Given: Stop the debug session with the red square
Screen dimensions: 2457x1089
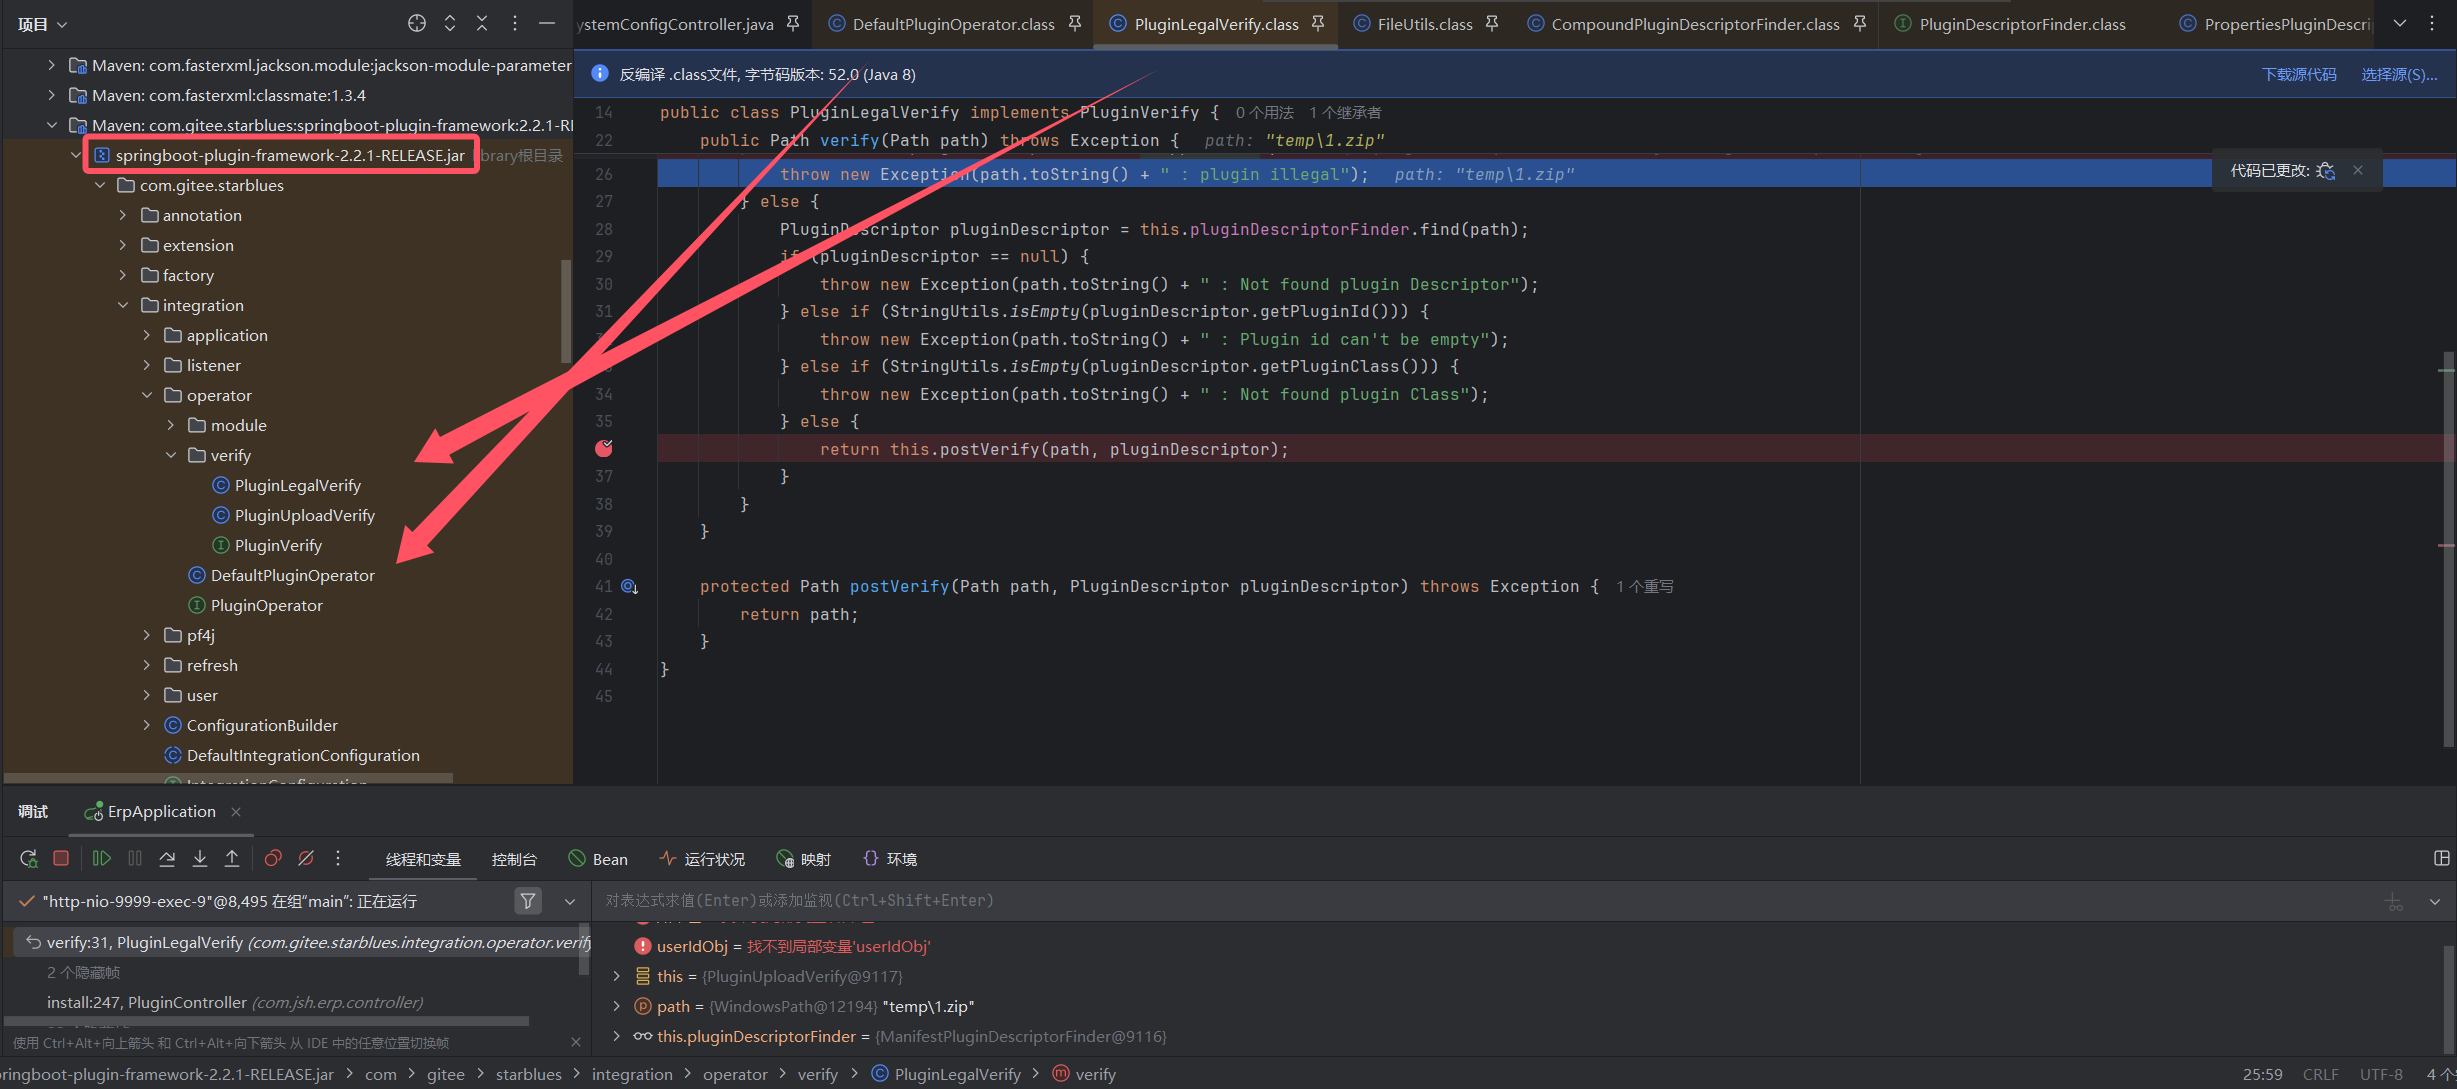Looking at the screenshot, I should pos(61,858).
